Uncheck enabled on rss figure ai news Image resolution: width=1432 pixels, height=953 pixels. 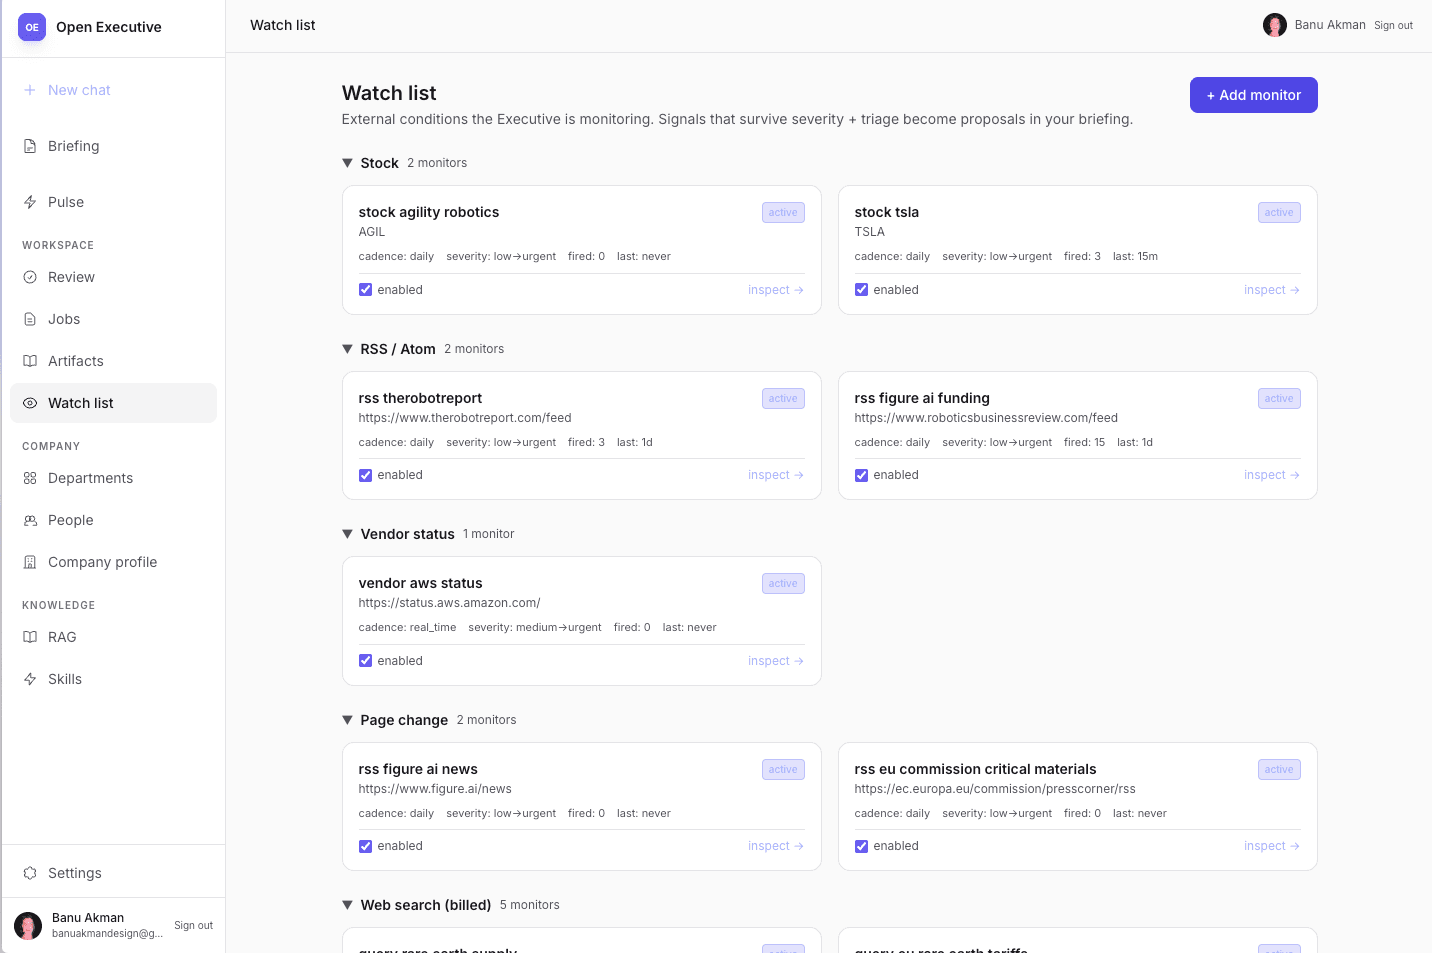pyautogui.click(x=365, y=846)
